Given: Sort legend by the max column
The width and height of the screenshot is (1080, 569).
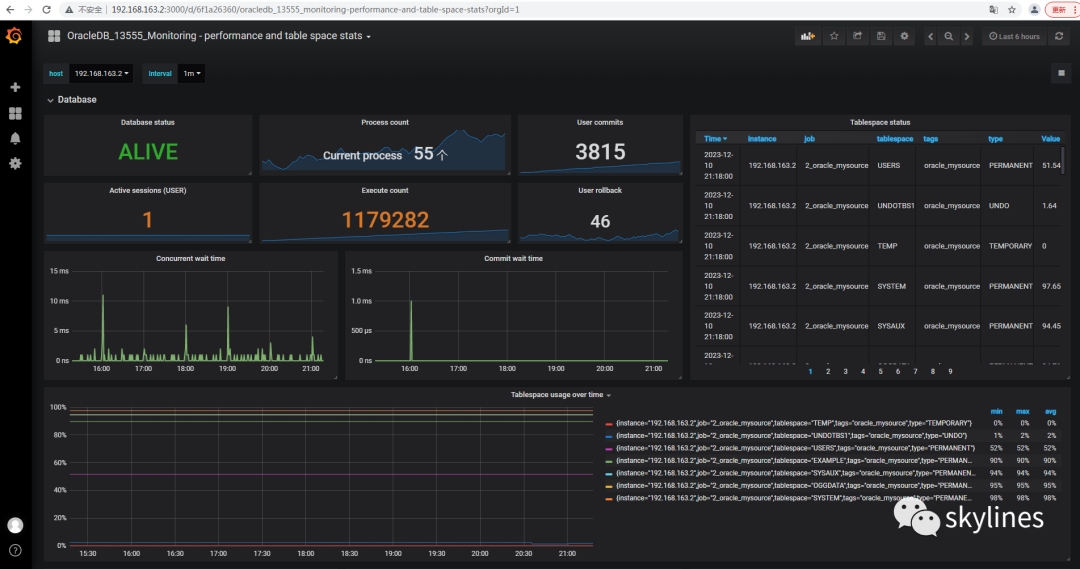Looking at the screenshot, I should click(1023, 411).
